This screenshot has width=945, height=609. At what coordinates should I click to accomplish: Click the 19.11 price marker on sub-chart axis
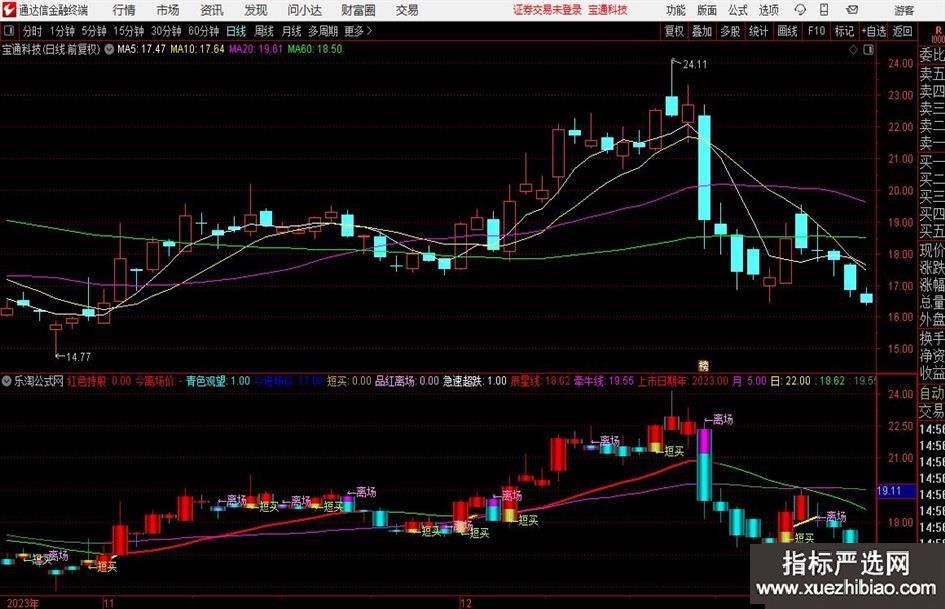tap(889, 491)
